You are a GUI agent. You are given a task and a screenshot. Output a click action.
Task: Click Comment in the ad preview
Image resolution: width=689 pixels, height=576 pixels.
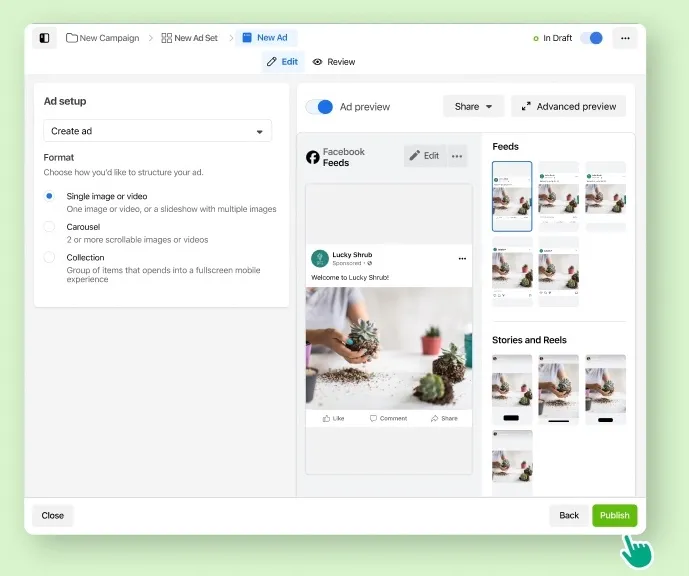[388, 418]
